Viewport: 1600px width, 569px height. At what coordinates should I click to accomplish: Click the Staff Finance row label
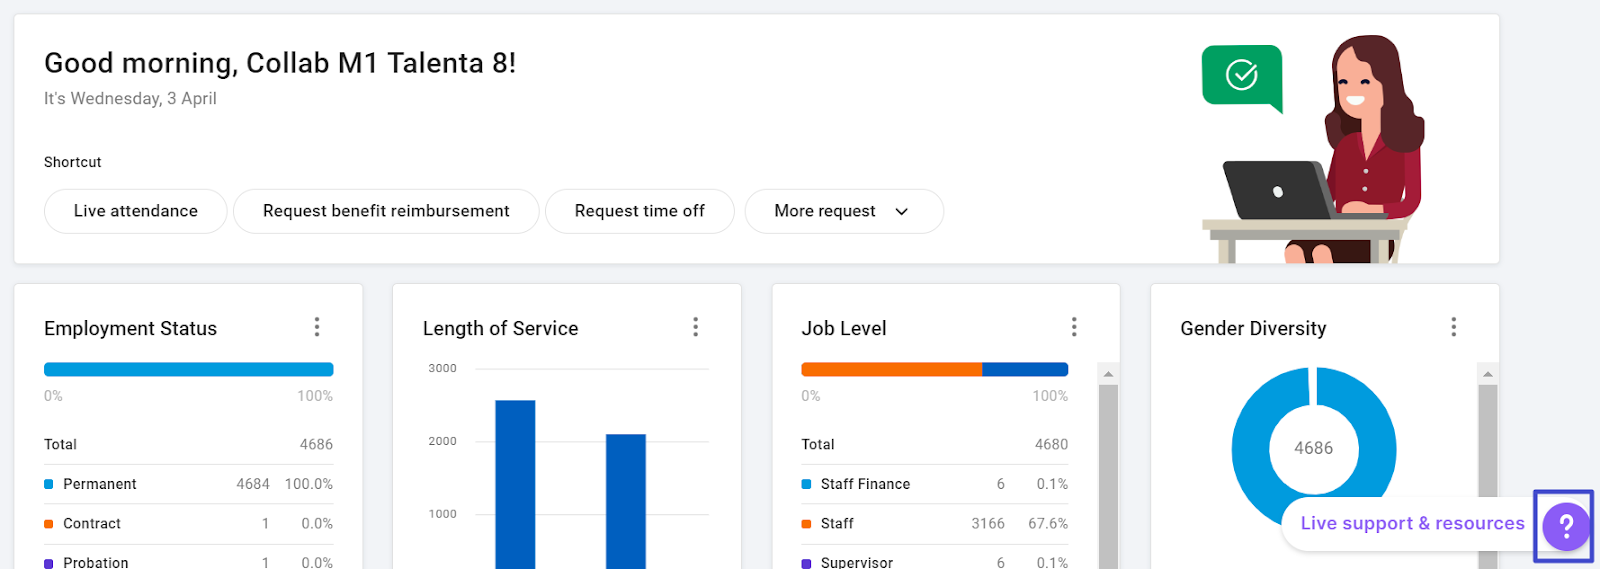[x=866, y=484]
